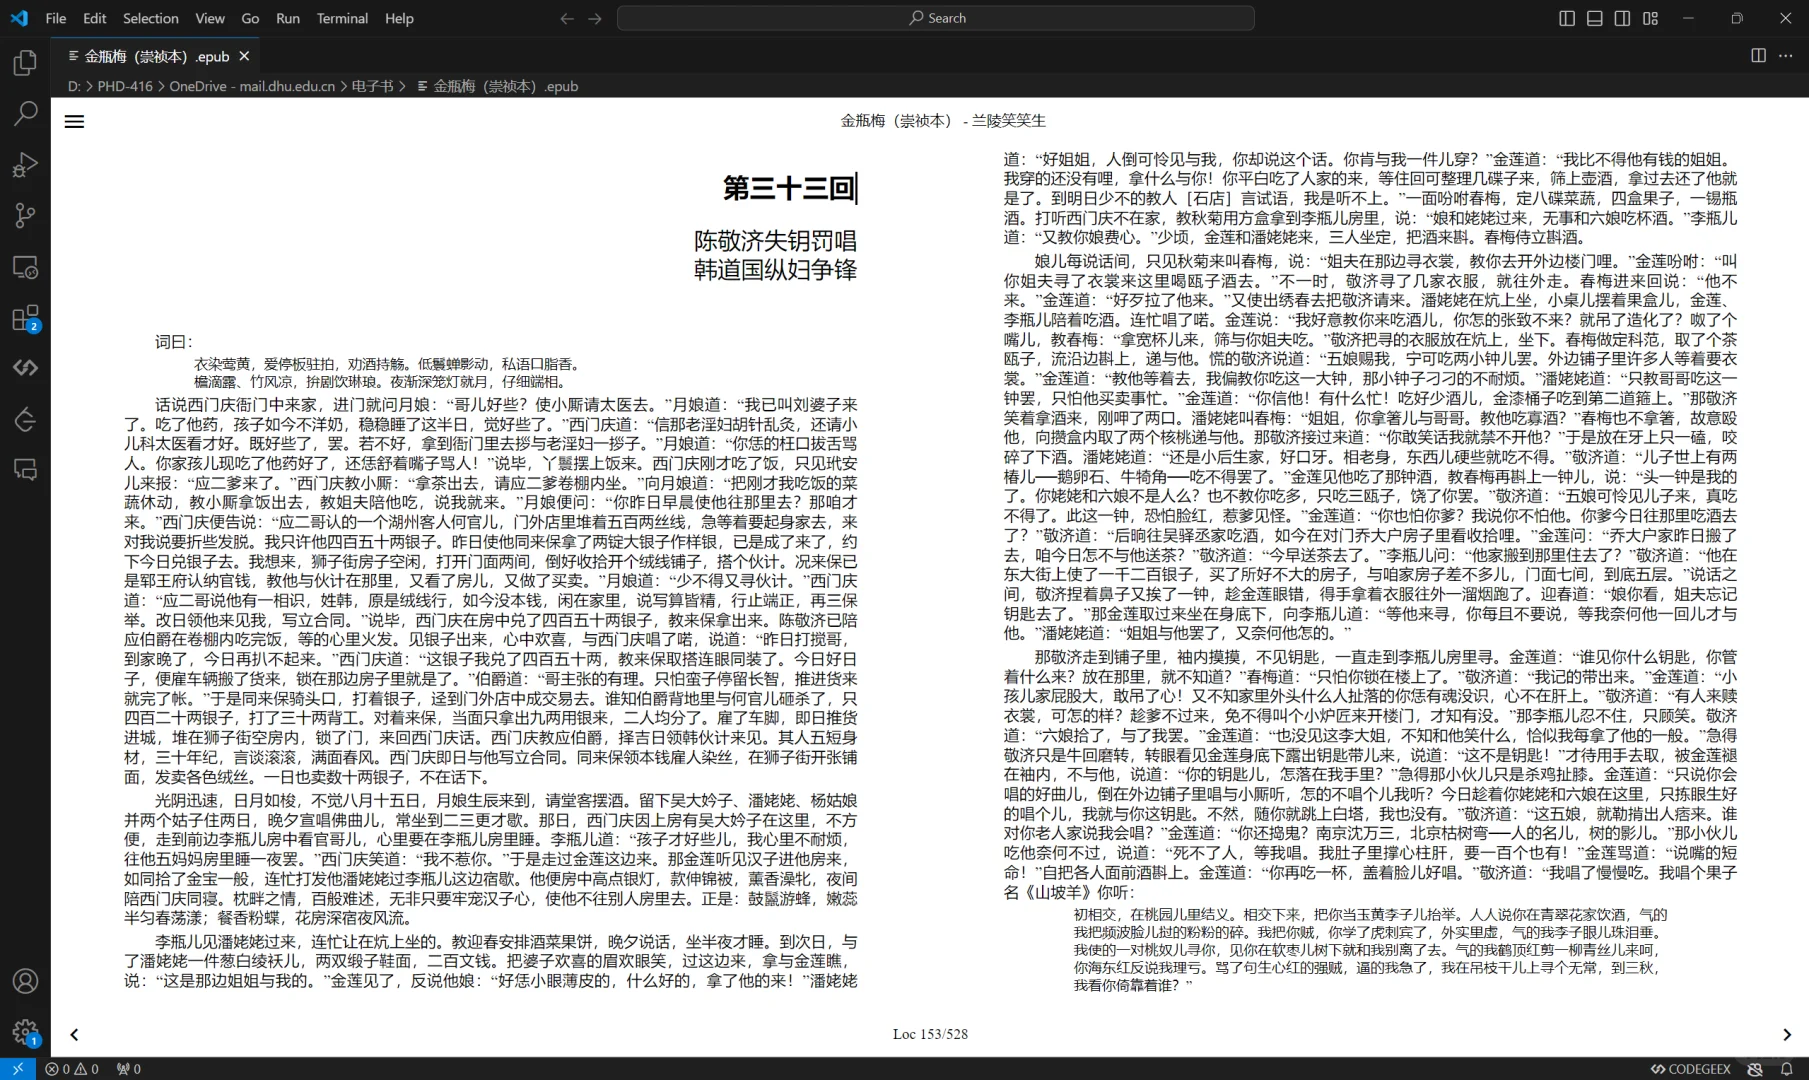Open the File menu

coord(56,18)
